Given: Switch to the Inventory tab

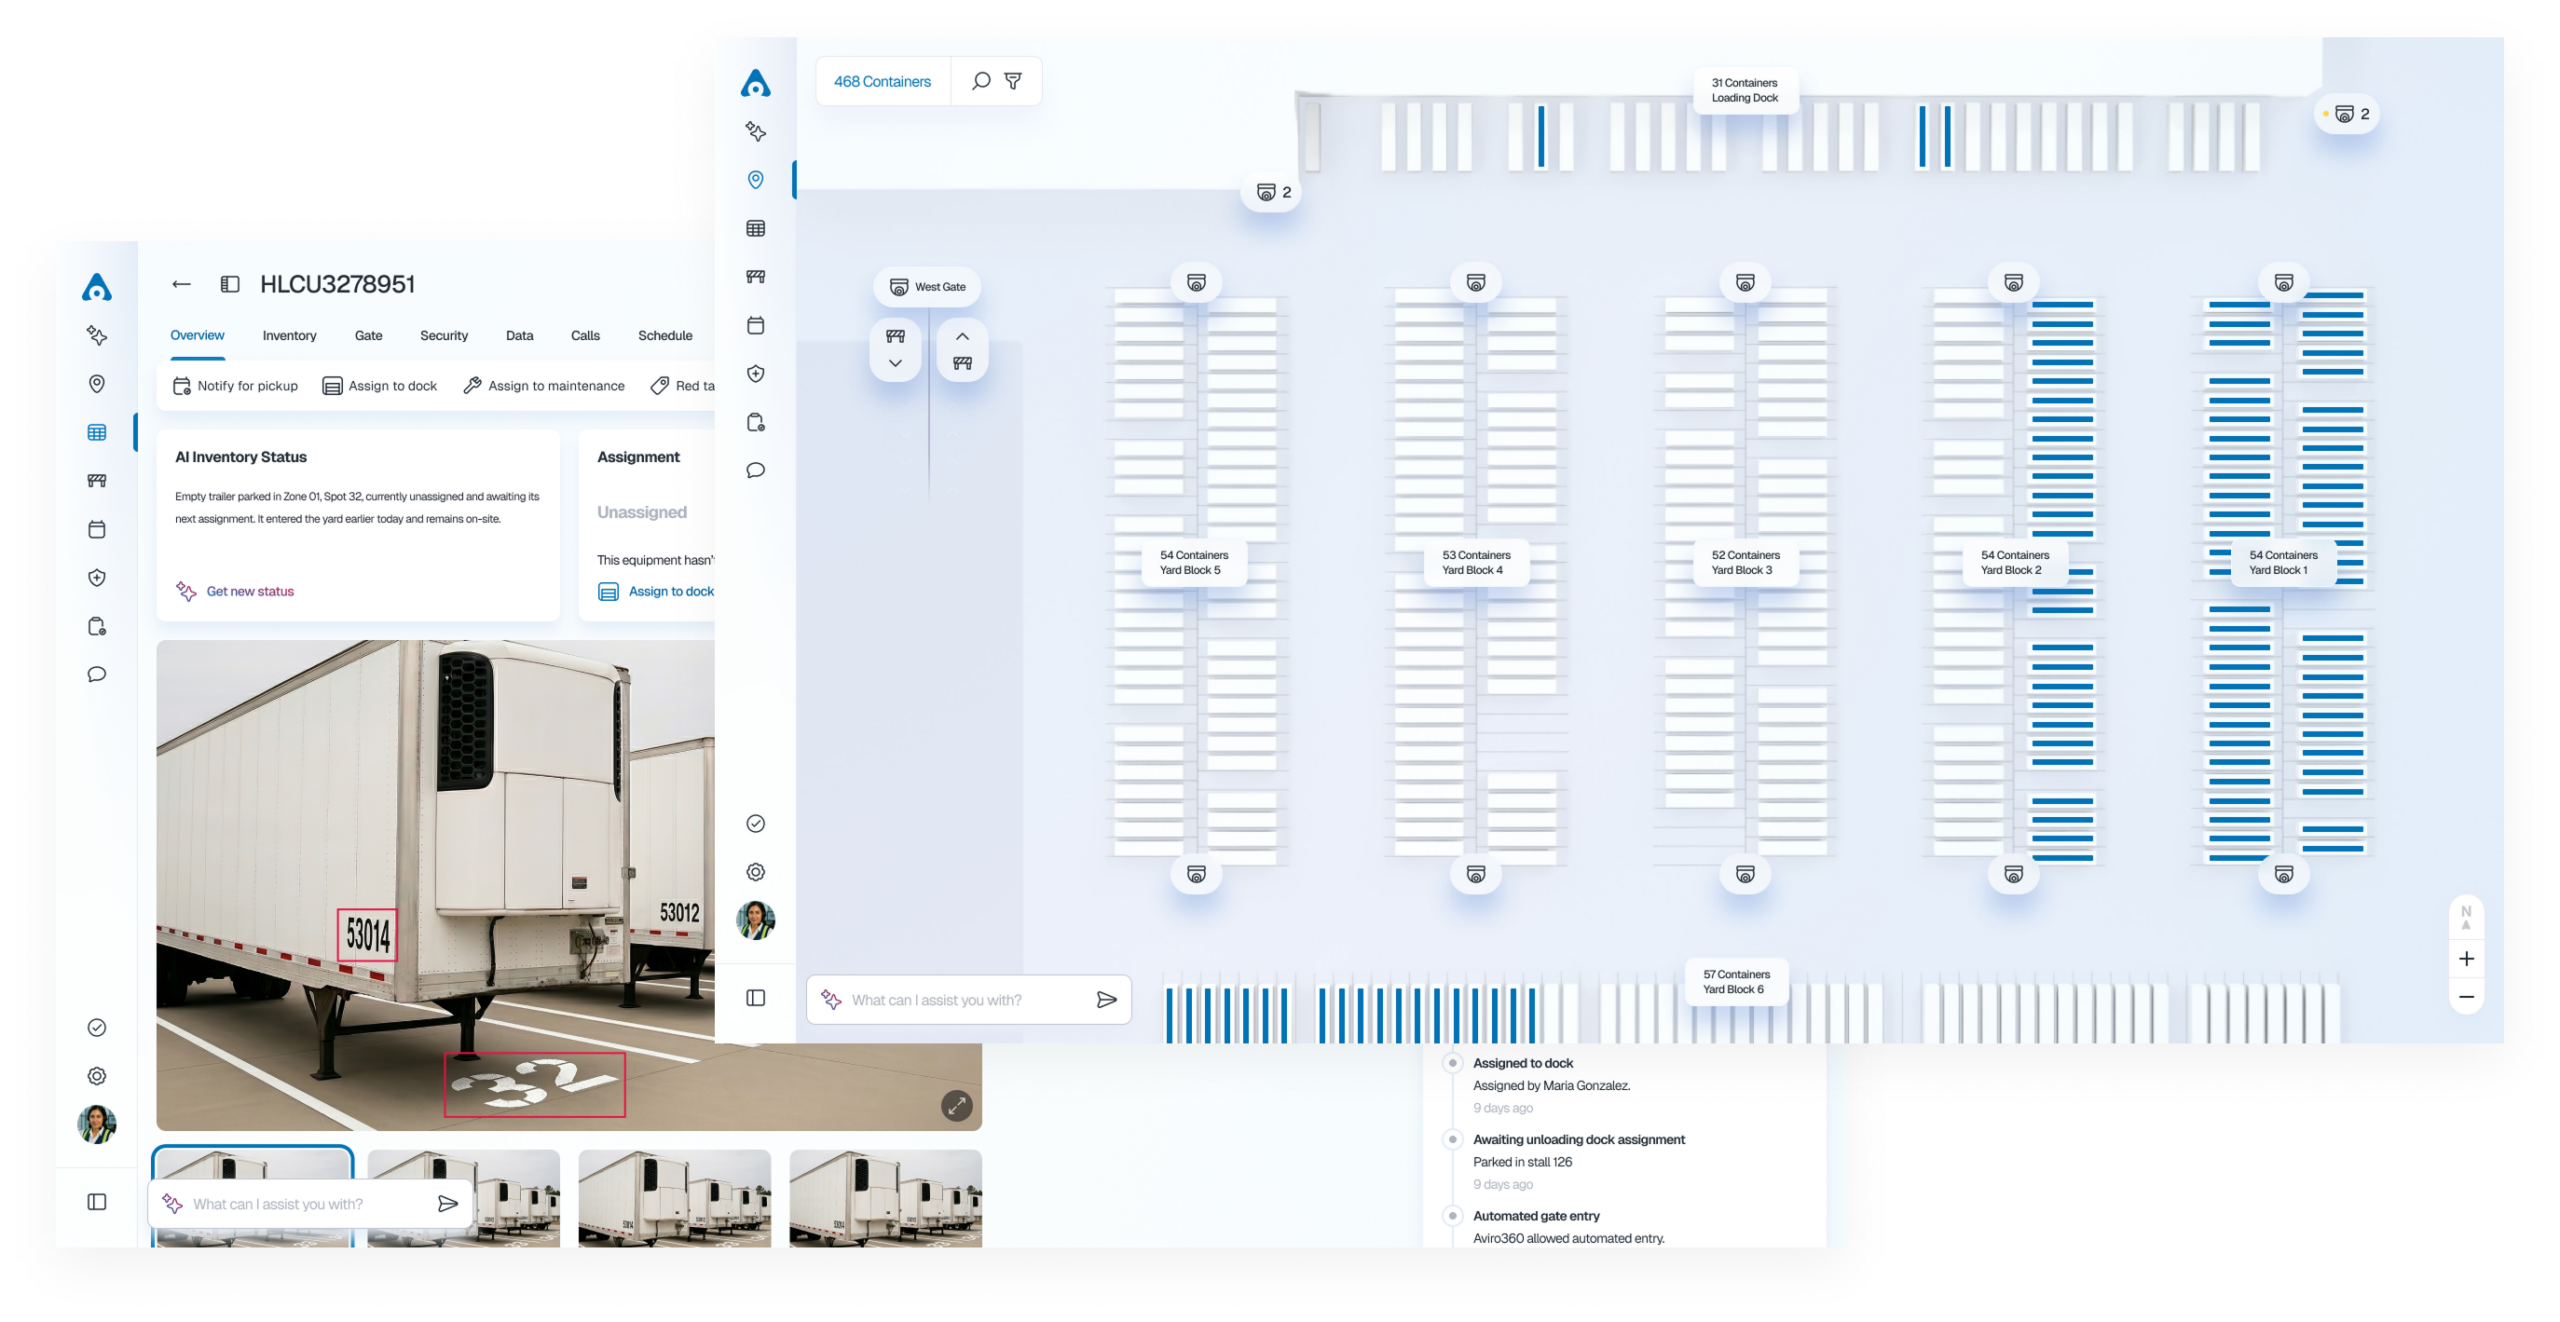Looking at the screenshot, I should [289, 336].
